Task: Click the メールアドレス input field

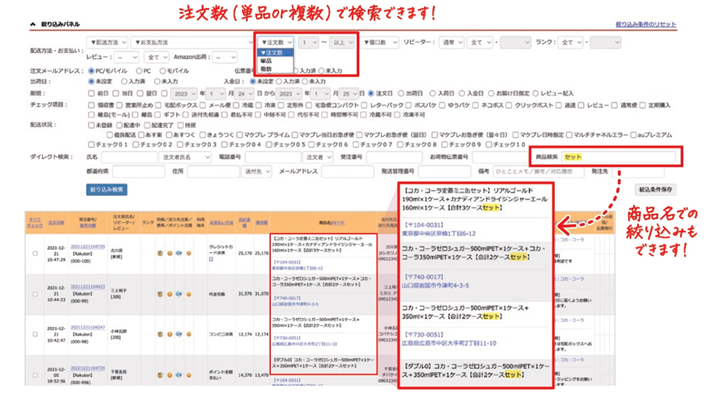Action: 347,171
